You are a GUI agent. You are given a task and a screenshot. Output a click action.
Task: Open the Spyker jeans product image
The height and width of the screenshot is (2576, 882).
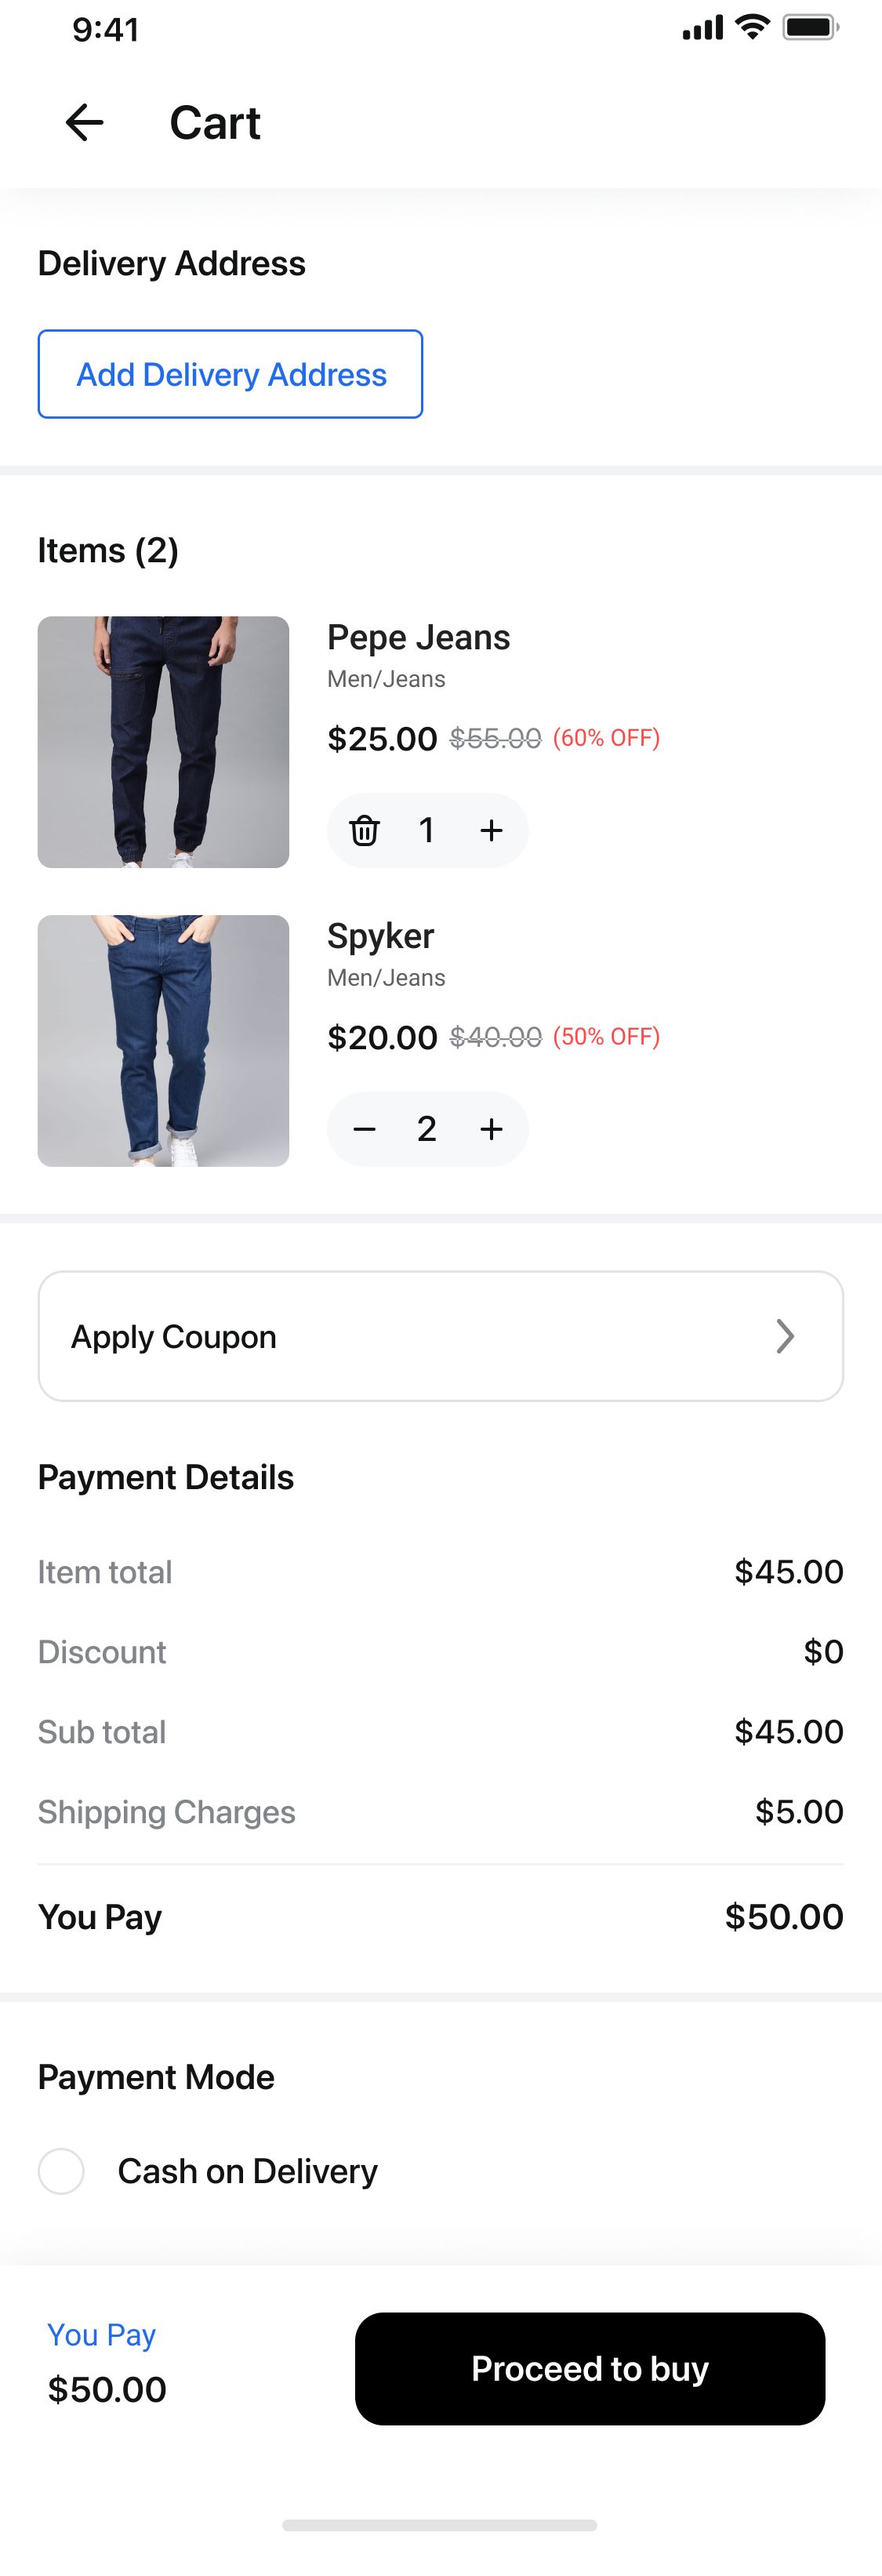(163, 1040)
